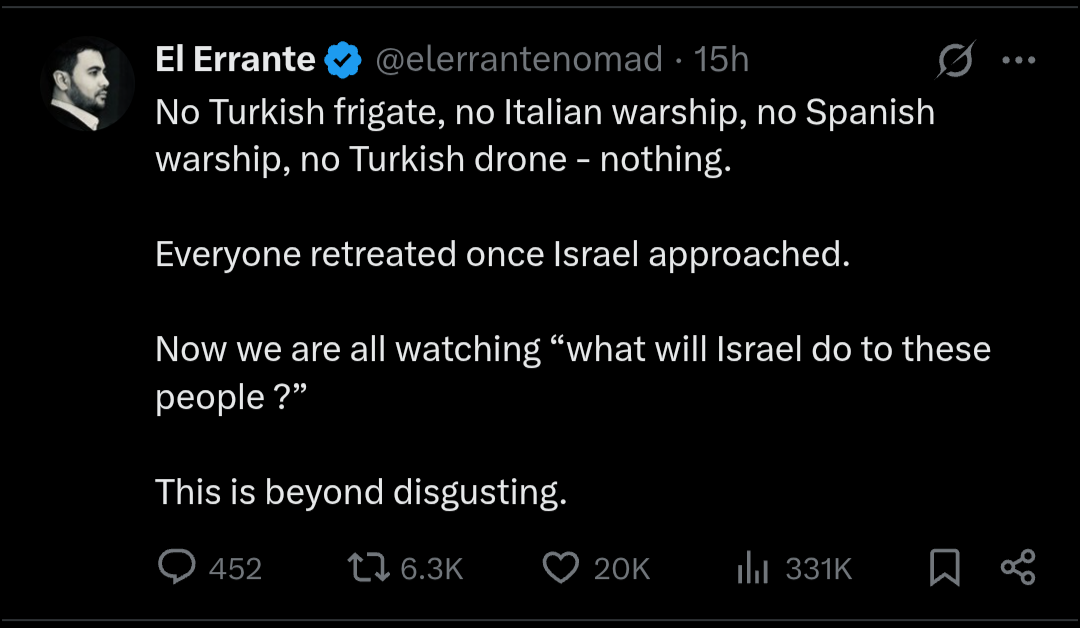The height and width of the screenshot is (628, 1080).
Task: Click the 6.3K reposts count
Action: (x=431, y=569)
